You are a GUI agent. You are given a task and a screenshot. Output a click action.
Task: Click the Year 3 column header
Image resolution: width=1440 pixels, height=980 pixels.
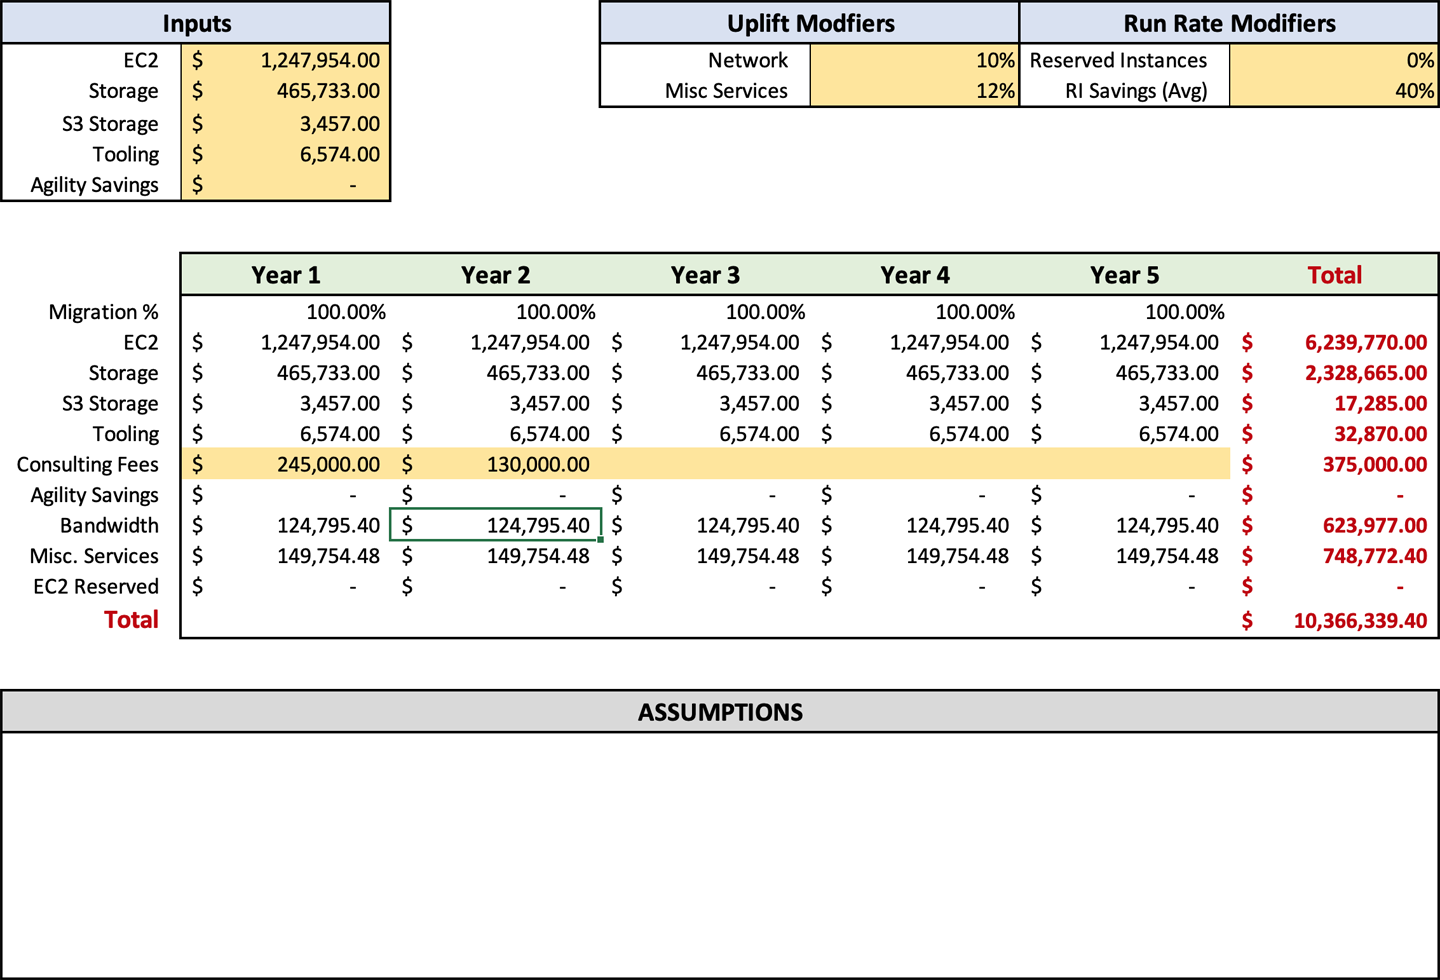[705, 275]
